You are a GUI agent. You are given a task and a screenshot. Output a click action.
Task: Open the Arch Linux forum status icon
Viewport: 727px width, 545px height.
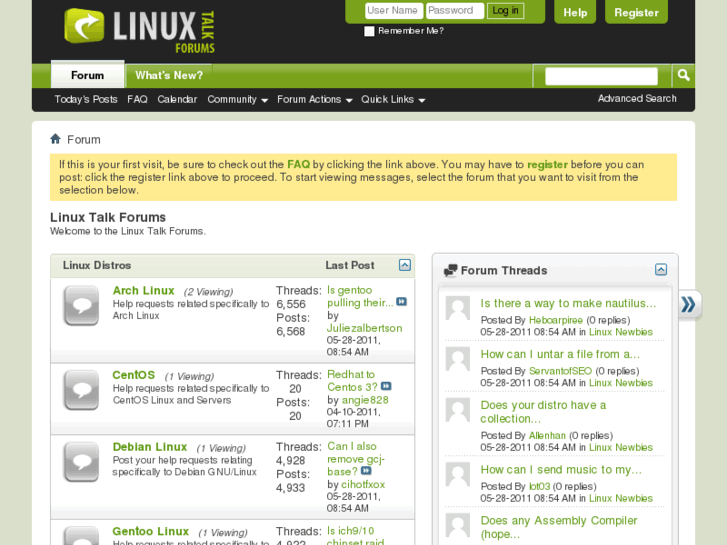[82, 305]
